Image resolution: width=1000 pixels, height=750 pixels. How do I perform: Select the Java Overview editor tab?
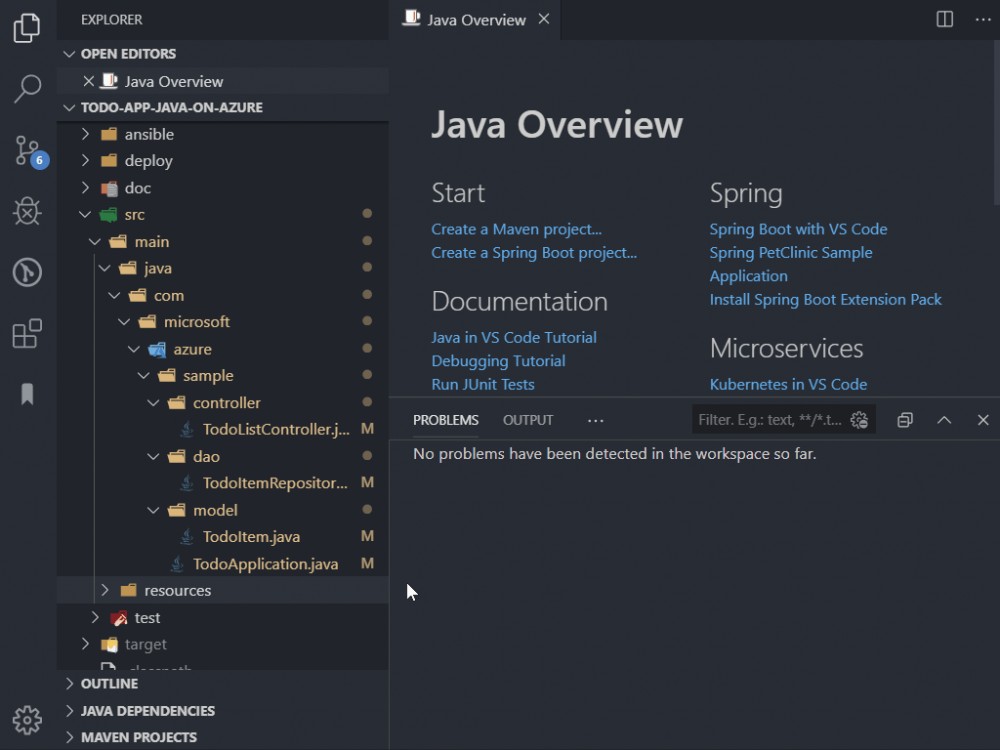472,19
